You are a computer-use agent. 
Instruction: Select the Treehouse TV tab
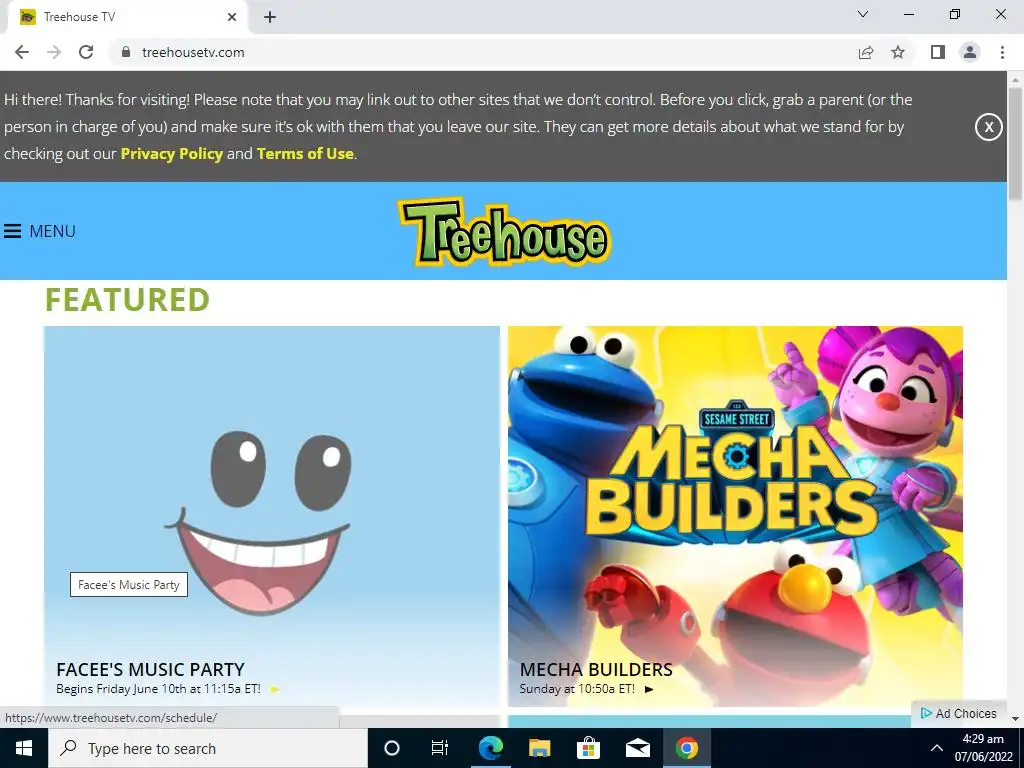pyautogui.click(x=127, y=17)
